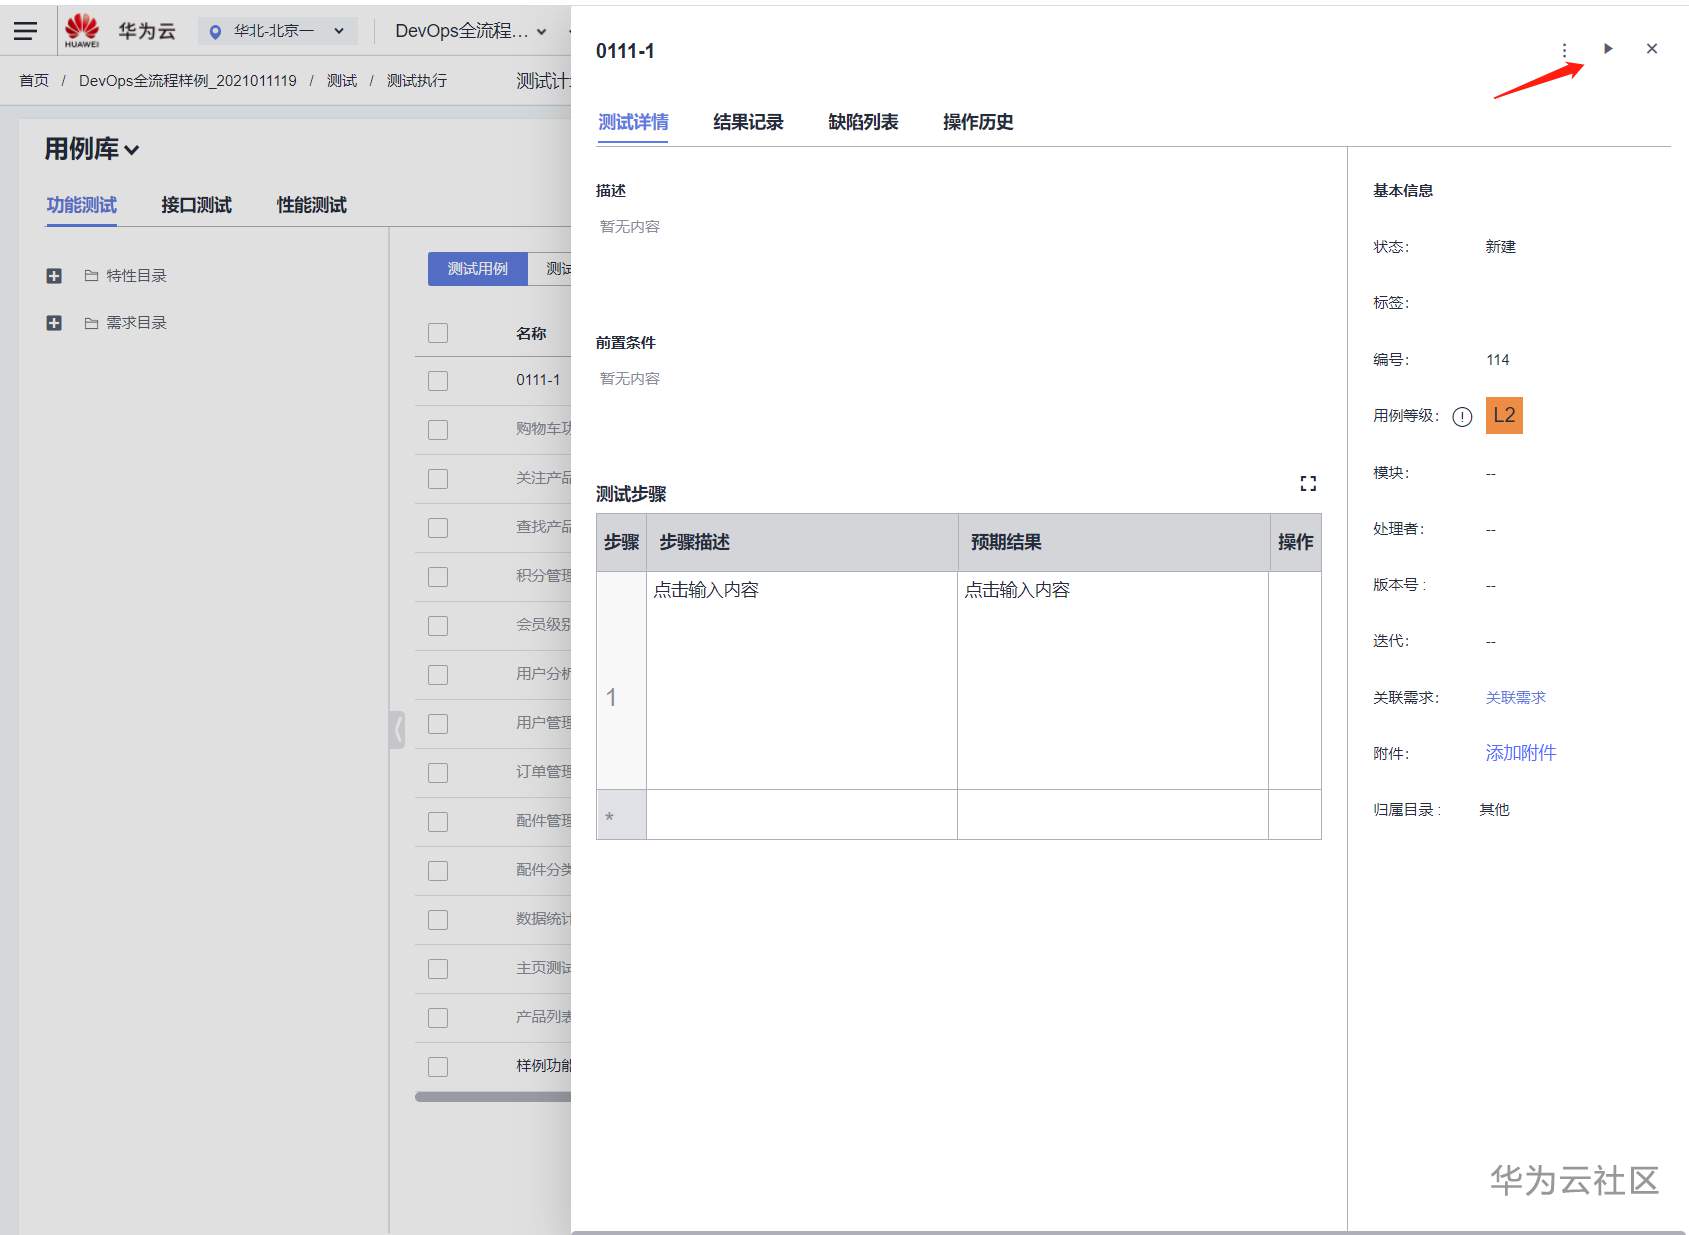
Task: Click the 特性目录 folder icon
Action: [91, 276]
